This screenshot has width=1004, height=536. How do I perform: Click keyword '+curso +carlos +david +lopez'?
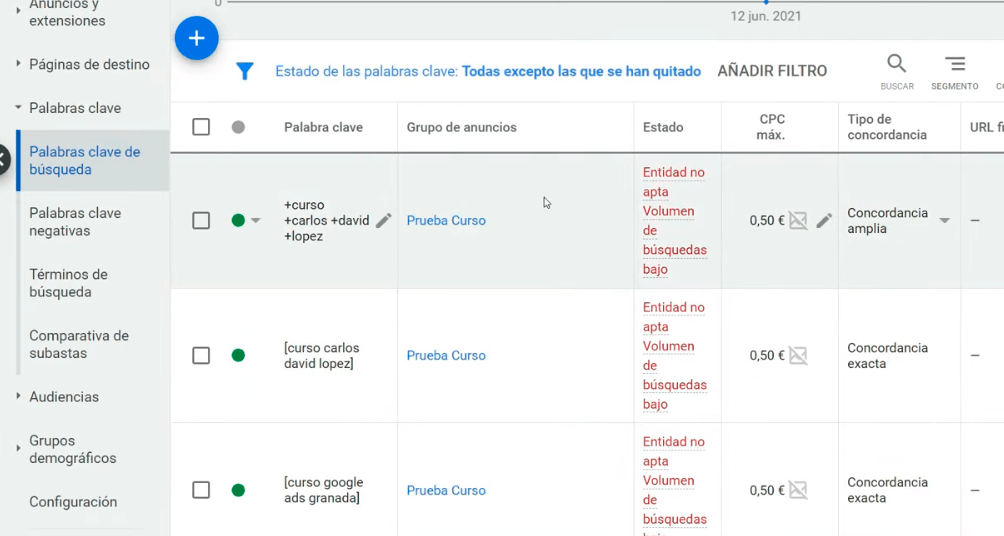point(327,221)
